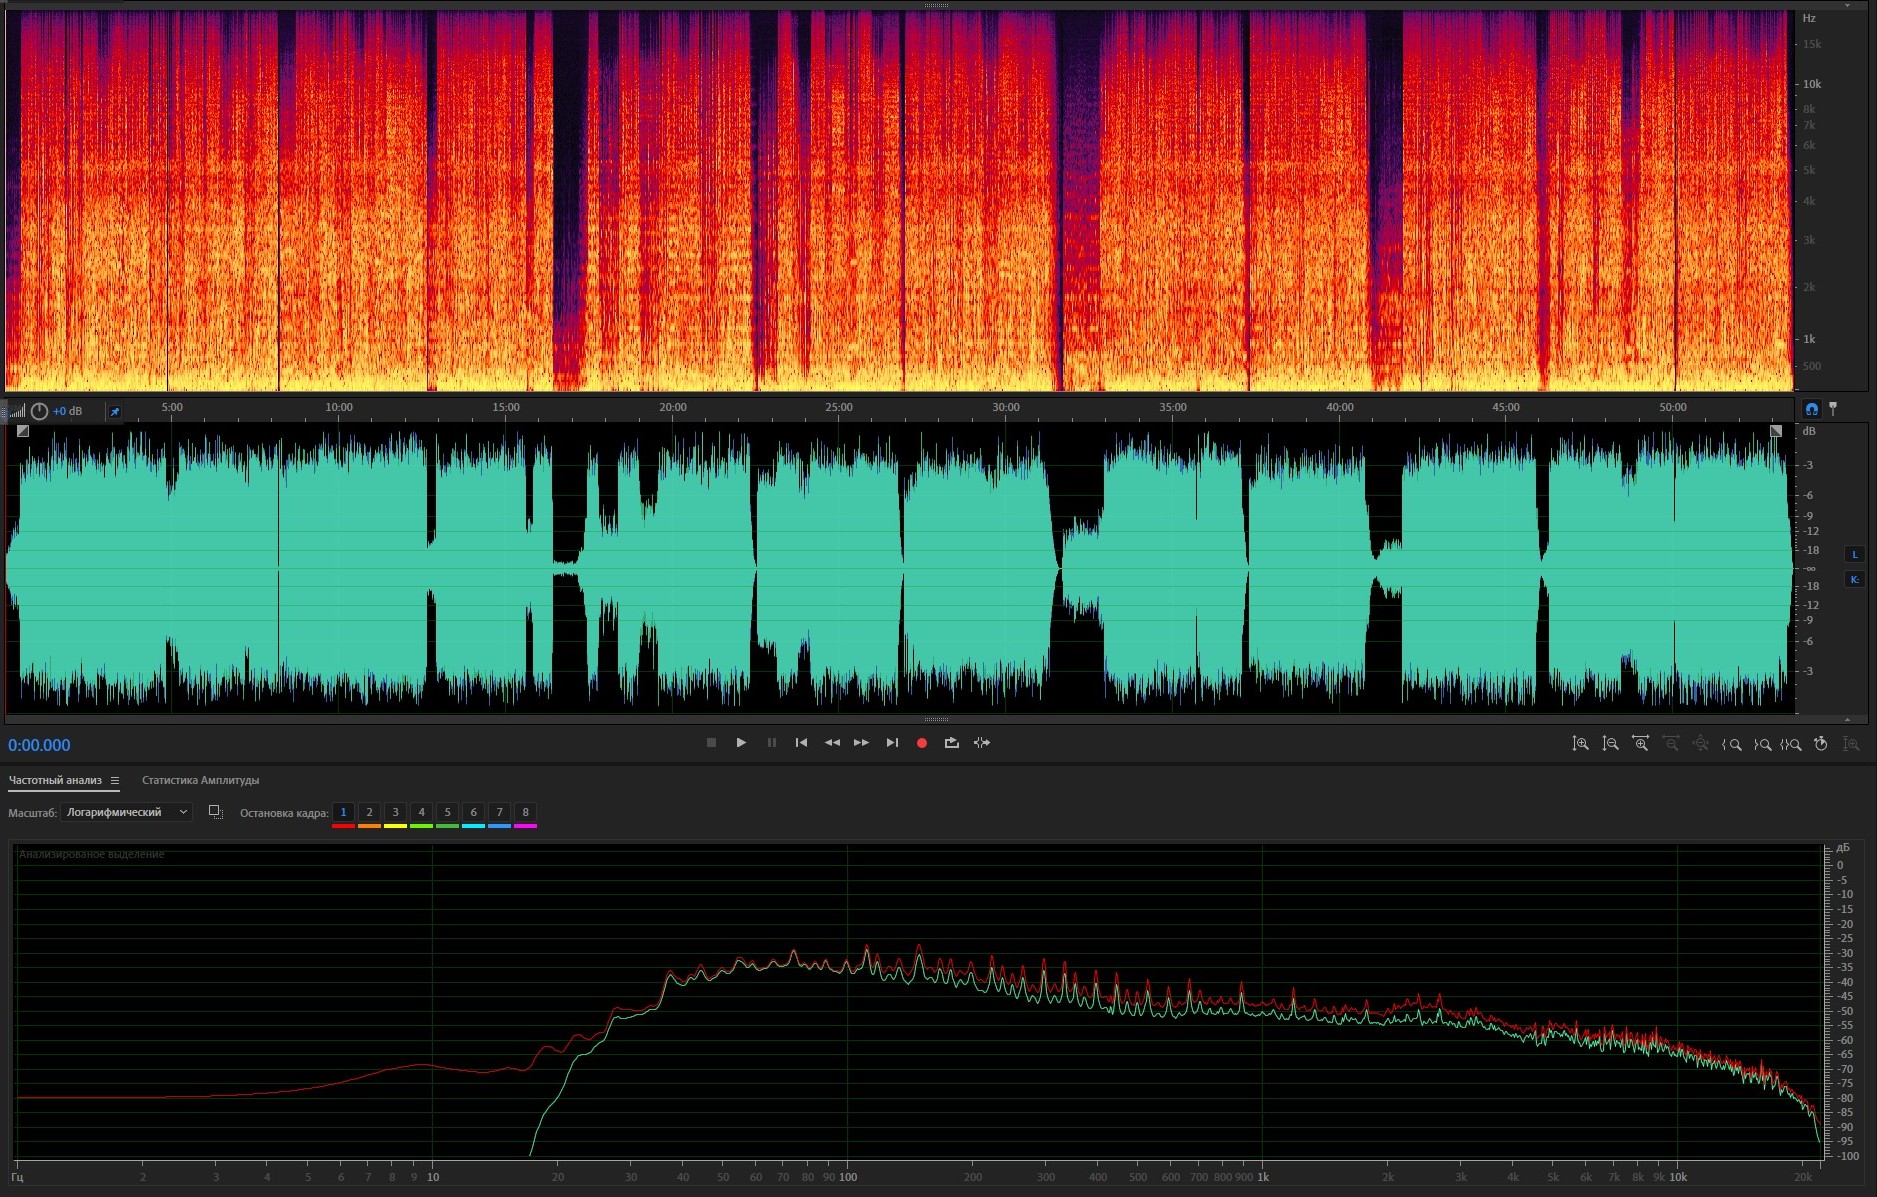
Task: Start playback with the Play button
Action: 741,743
